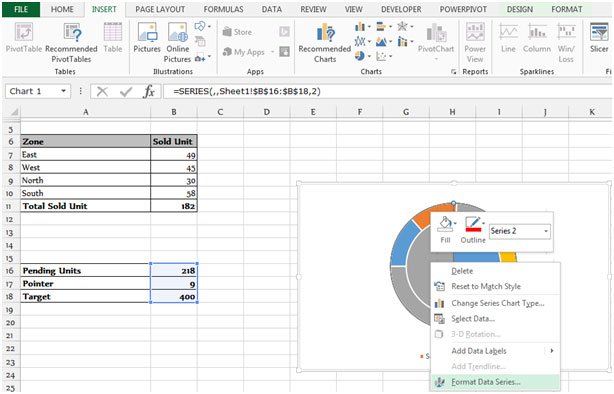614x394 pixels.
Task: Select column A header
Action: (85, 112)
